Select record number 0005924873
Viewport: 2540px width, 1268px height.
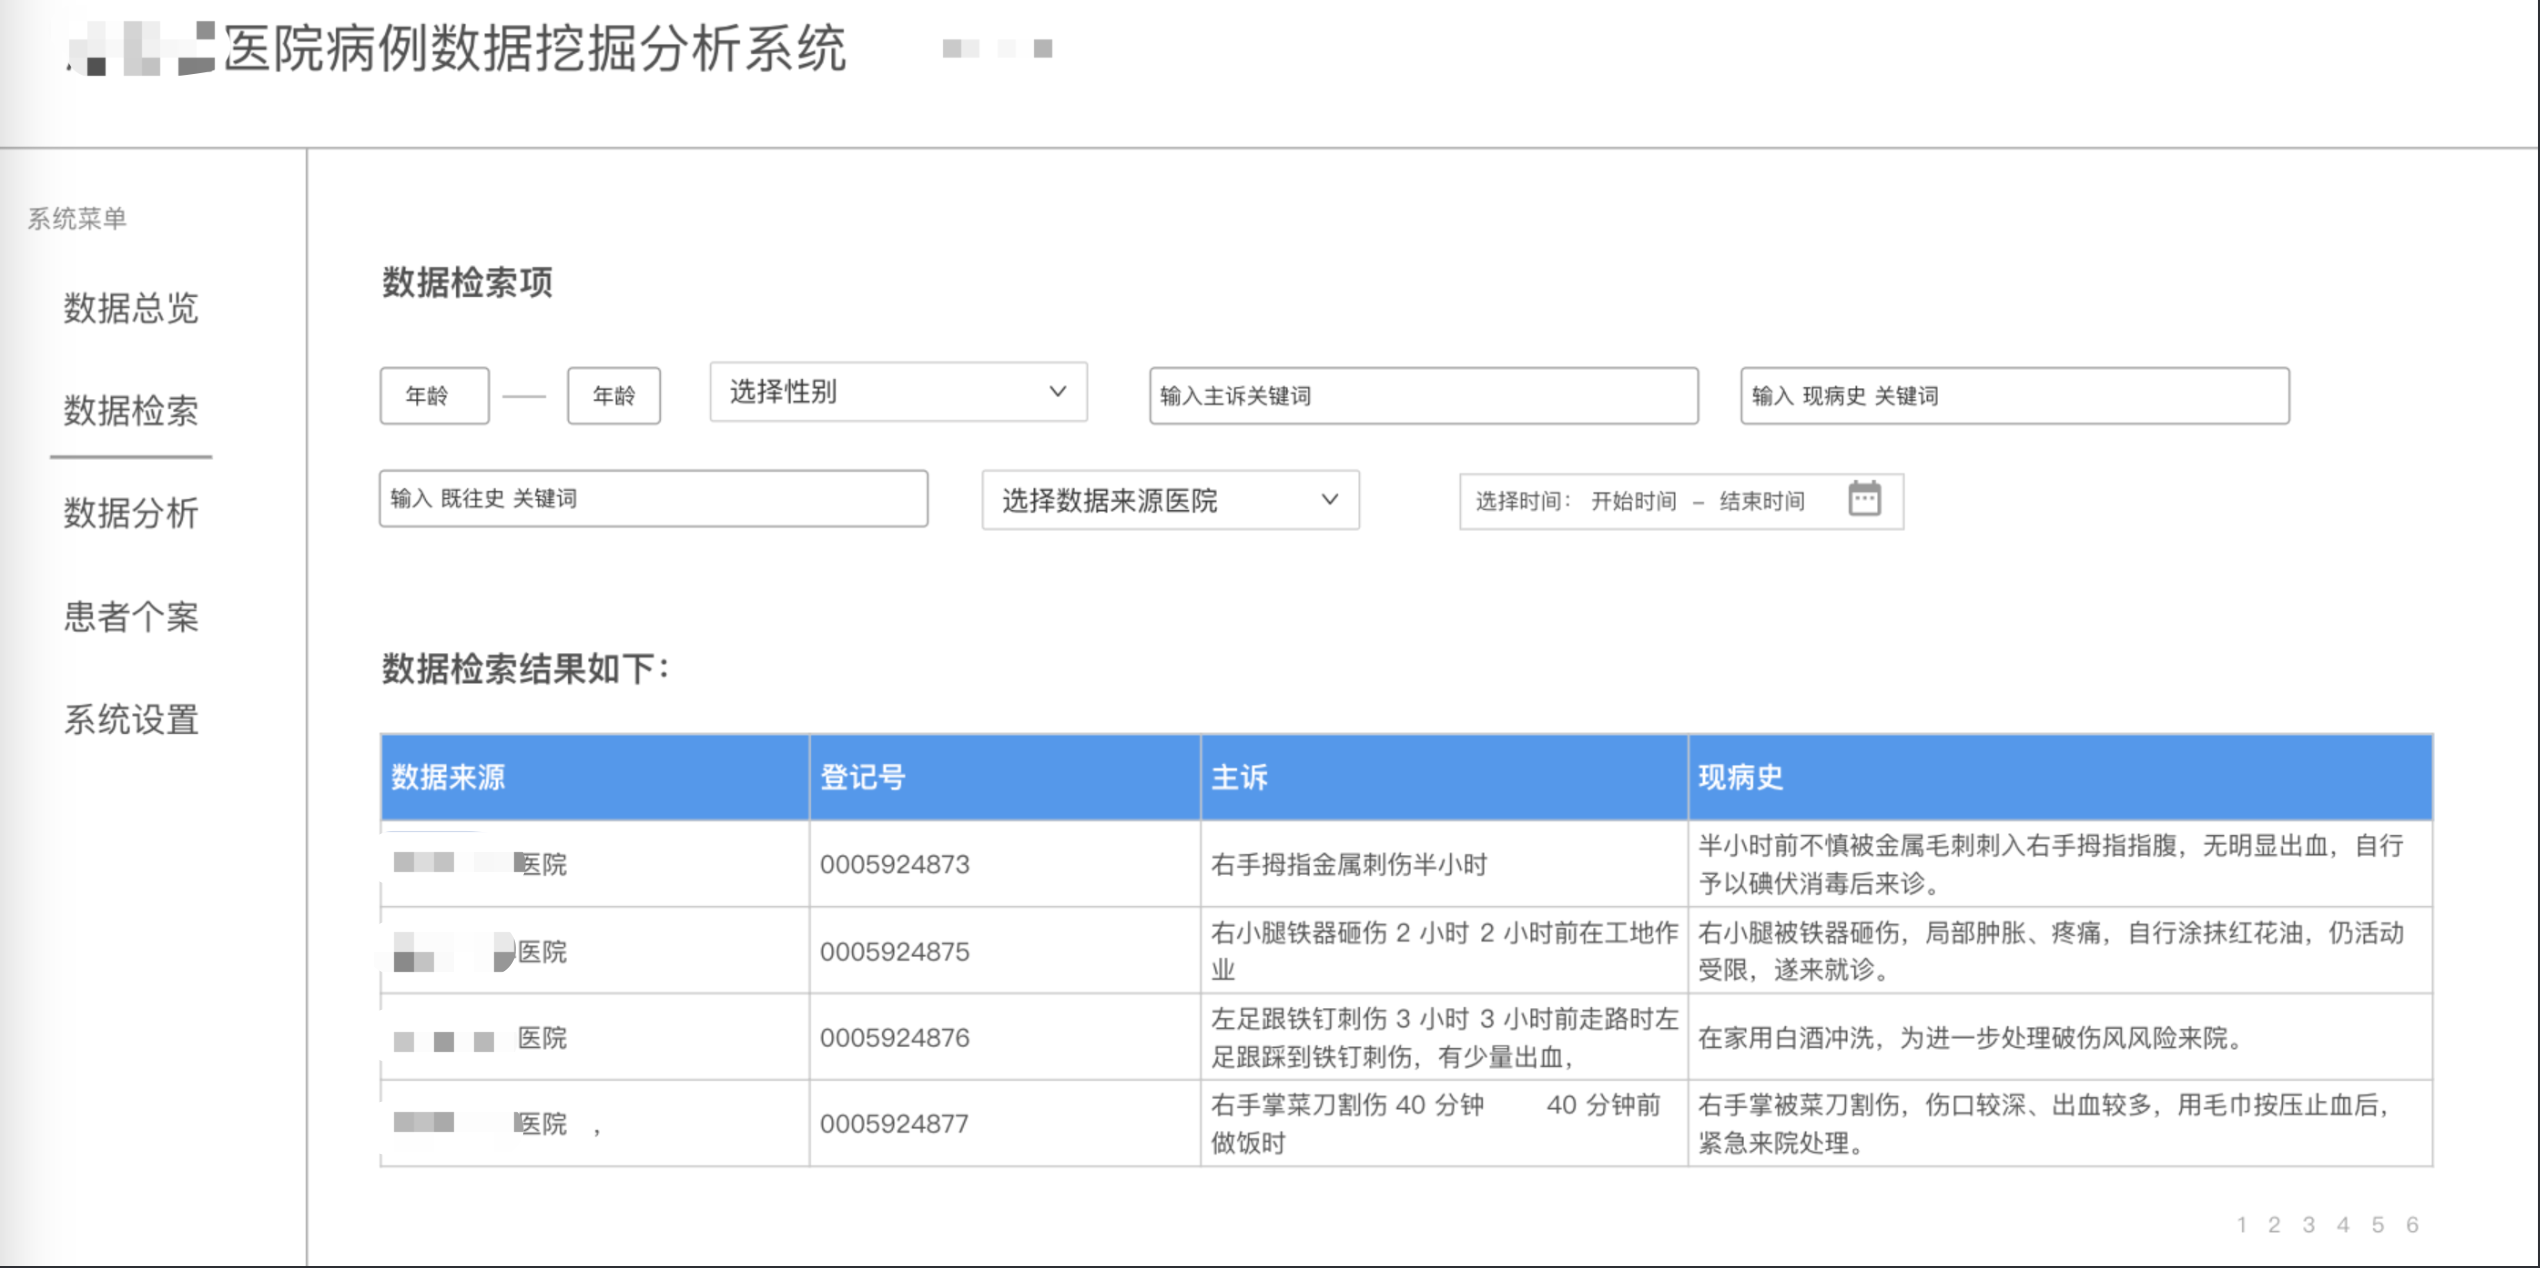coord(894,865)
